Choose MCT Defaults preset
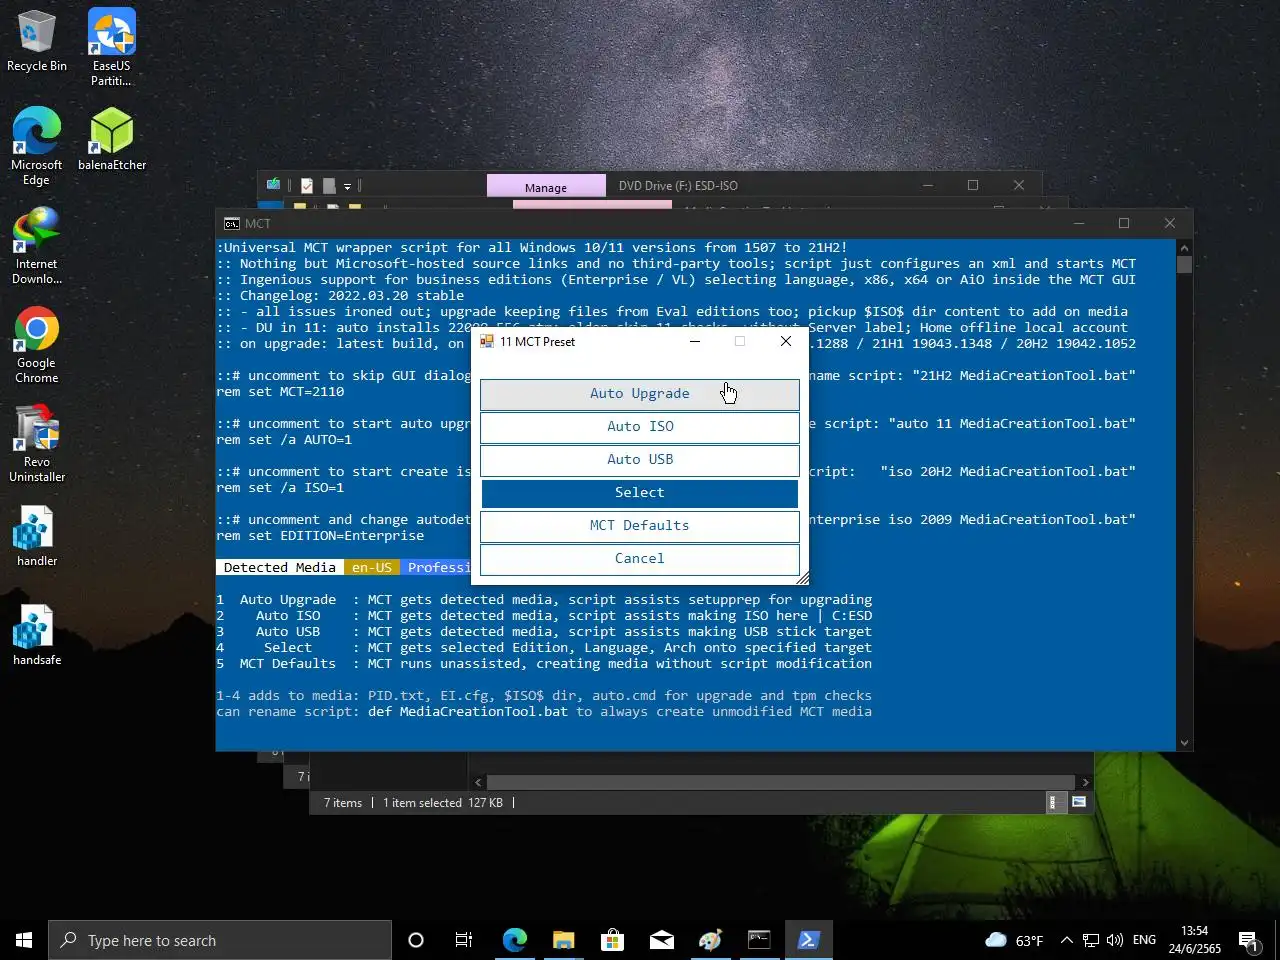This screenshot has height=960, width=1280. pos(640,526)
